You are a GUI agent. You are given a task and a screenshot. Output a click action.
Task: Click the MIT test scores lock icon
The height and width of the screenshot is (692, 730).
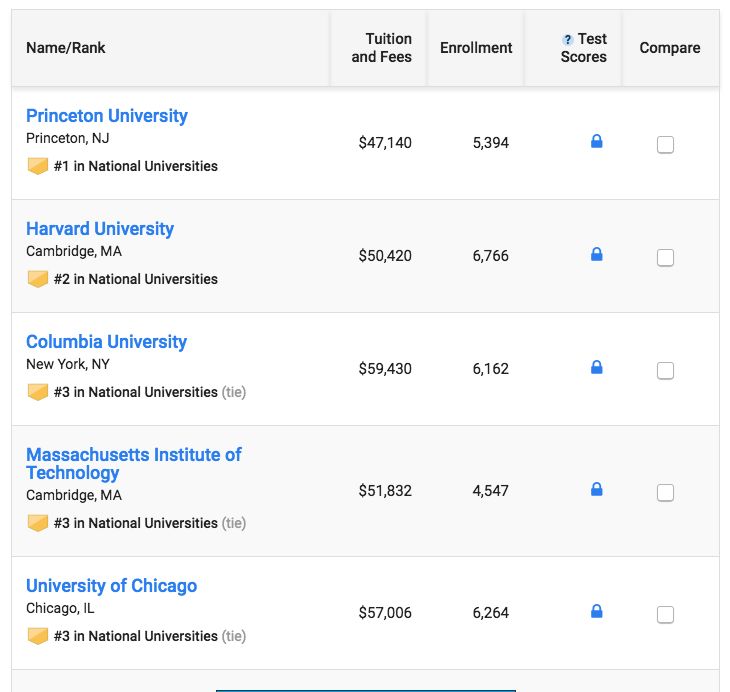pyautogui.click(x=597, y=490)
